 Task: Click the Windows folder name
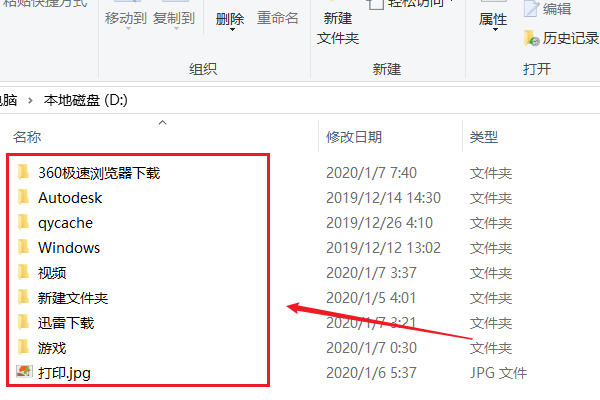click(69, 248)
